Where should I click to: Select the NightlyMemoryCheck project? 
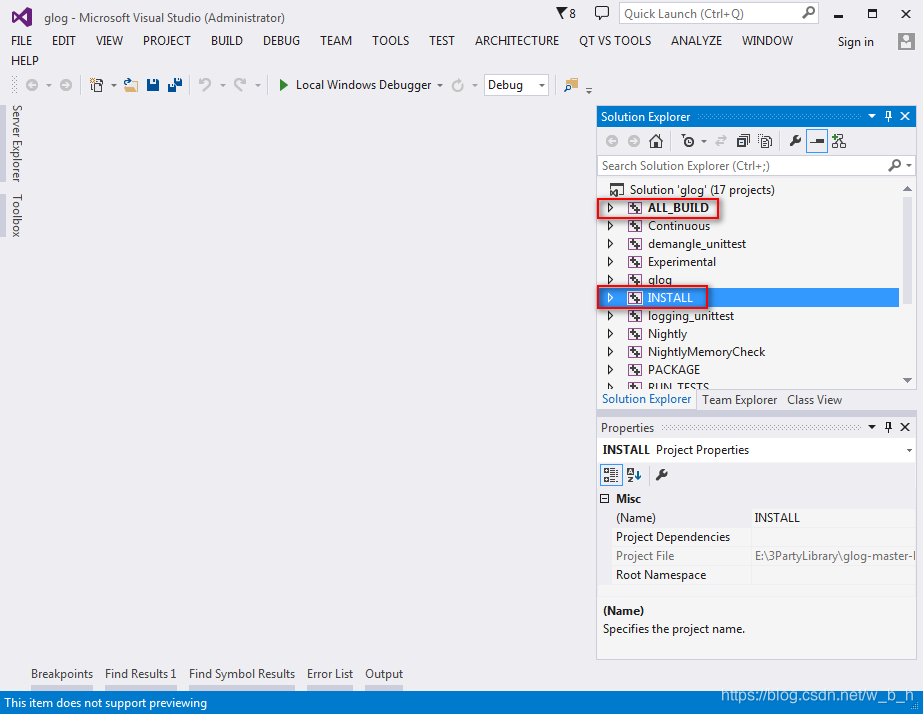click(x=706, y=352)
